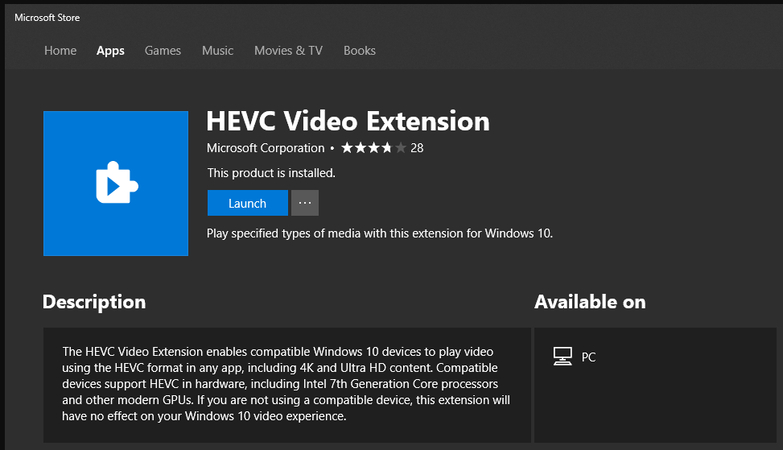Switch to the Games tab
Viewport: 783px width, 450px height.
tap(163, 50)
